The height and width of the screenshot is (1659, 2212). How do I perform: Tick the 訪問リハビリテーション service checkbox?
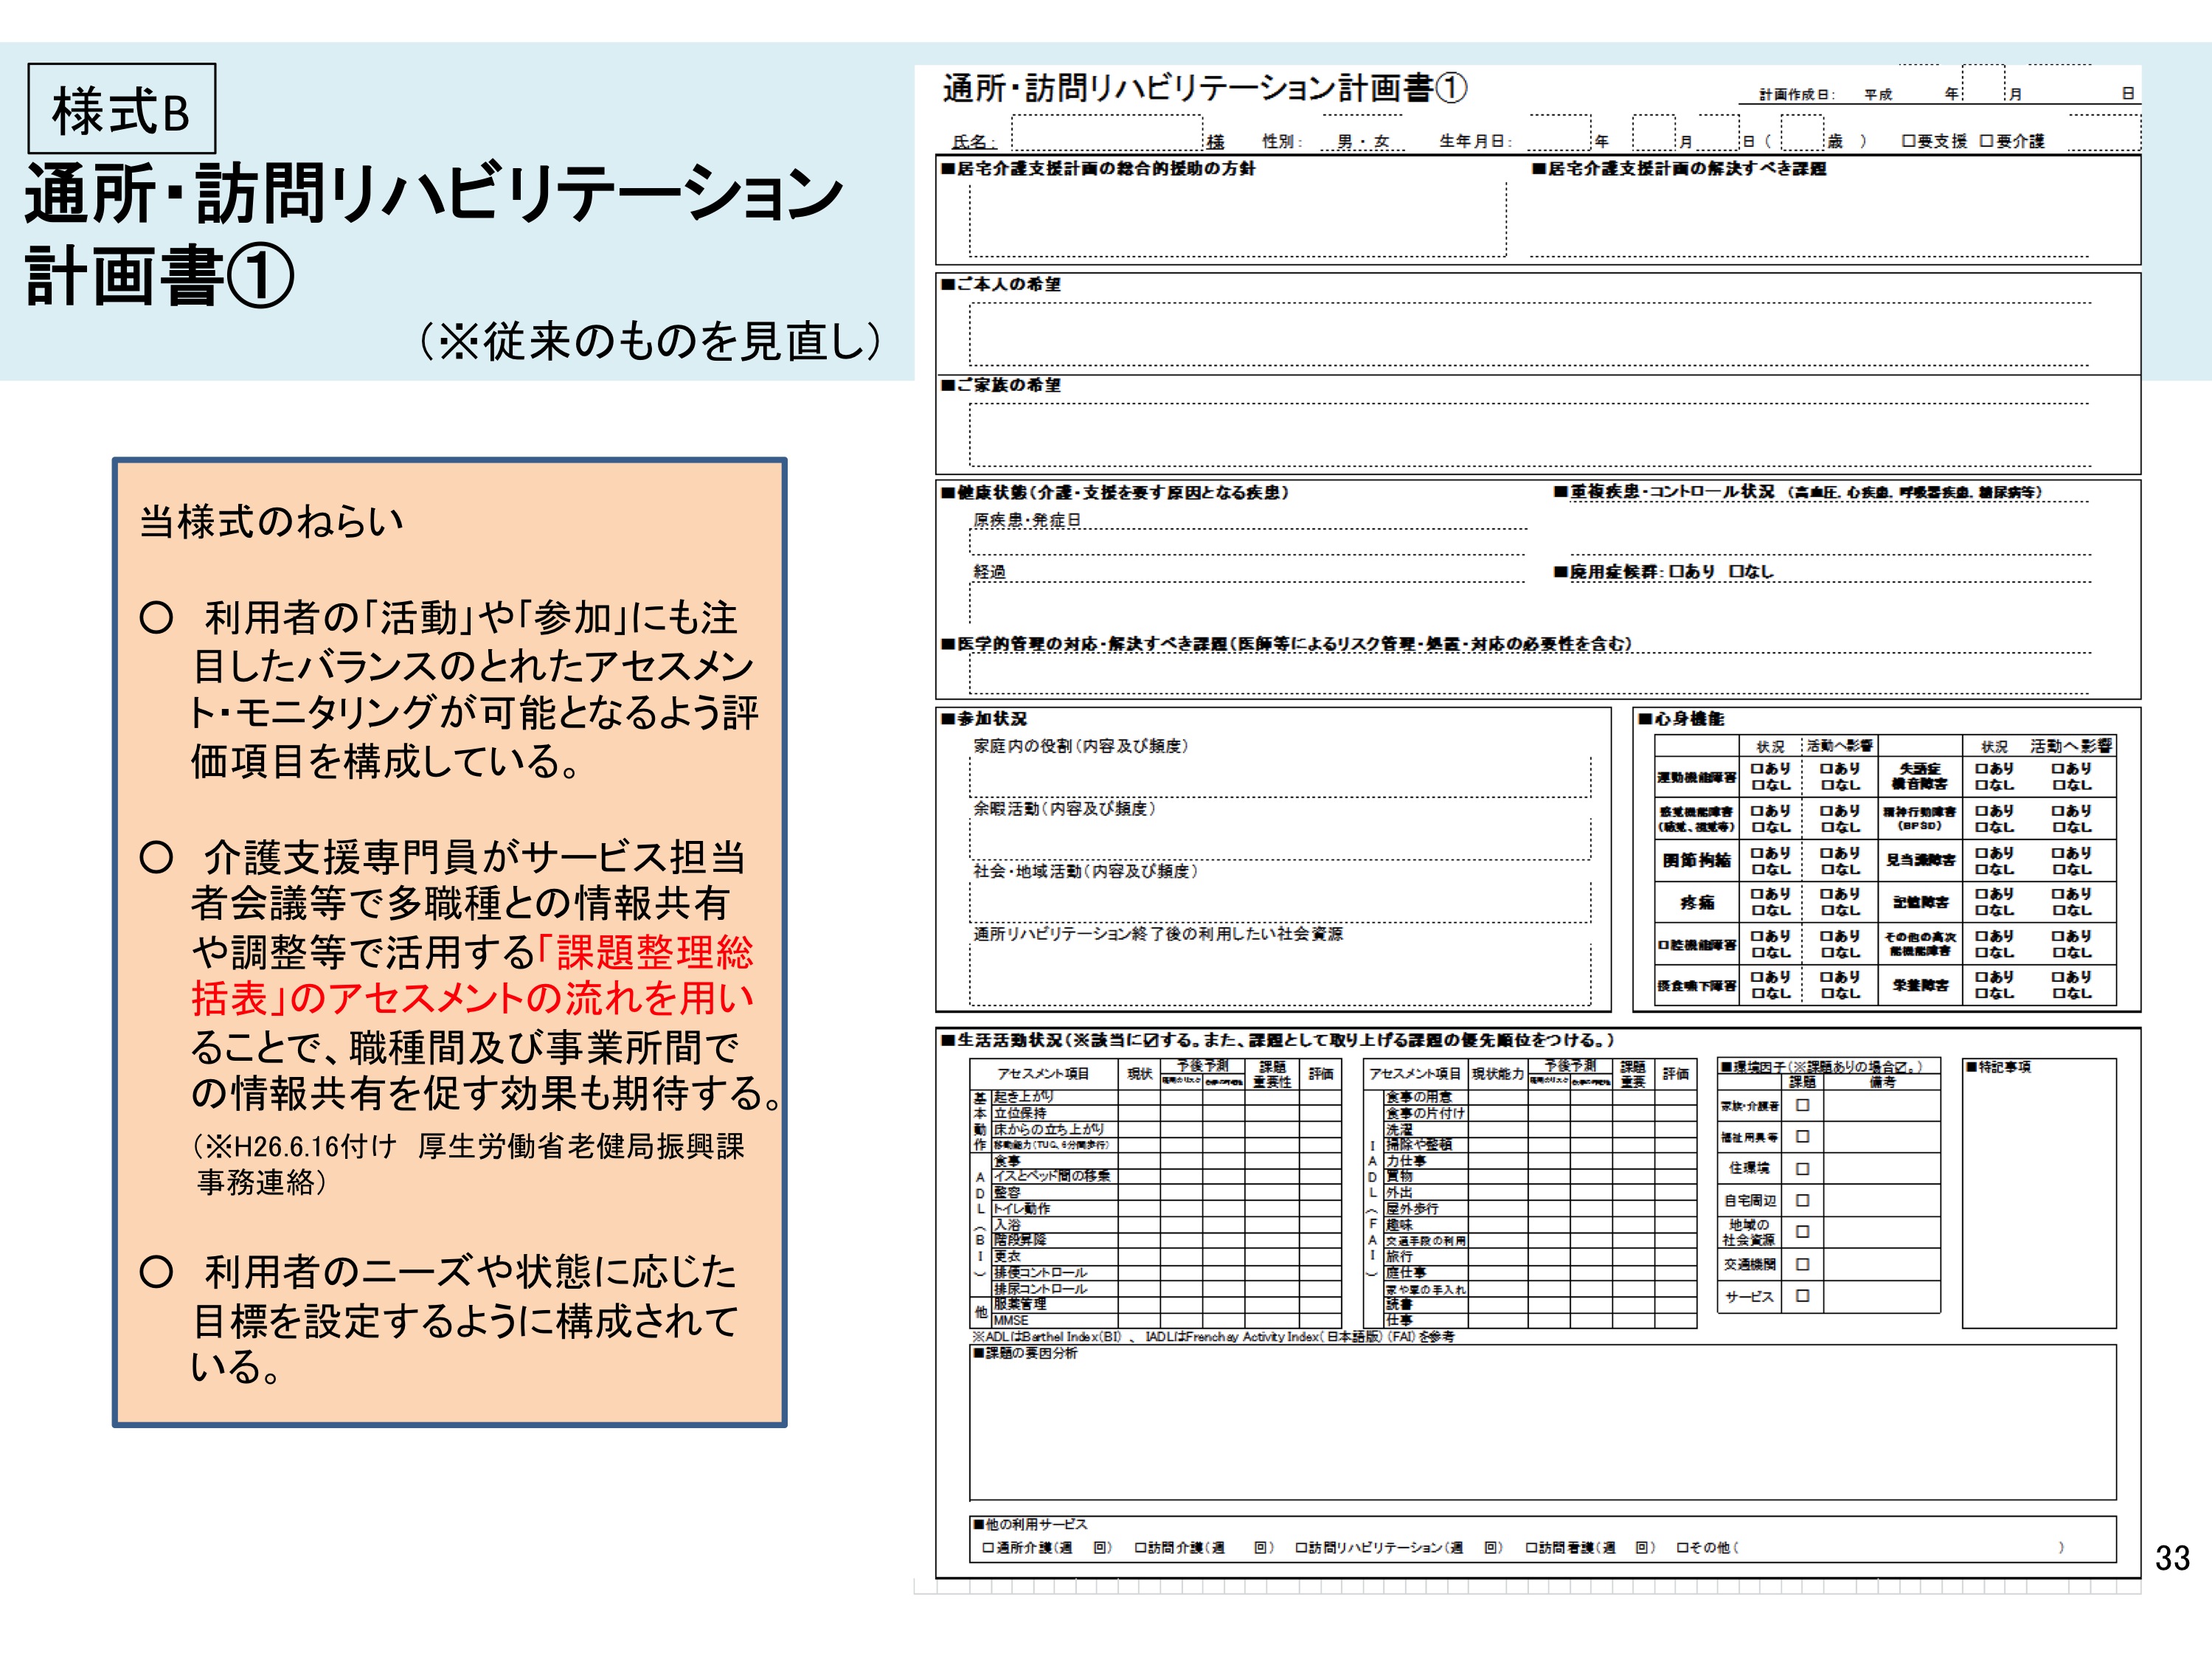tap(1301, 1547)
